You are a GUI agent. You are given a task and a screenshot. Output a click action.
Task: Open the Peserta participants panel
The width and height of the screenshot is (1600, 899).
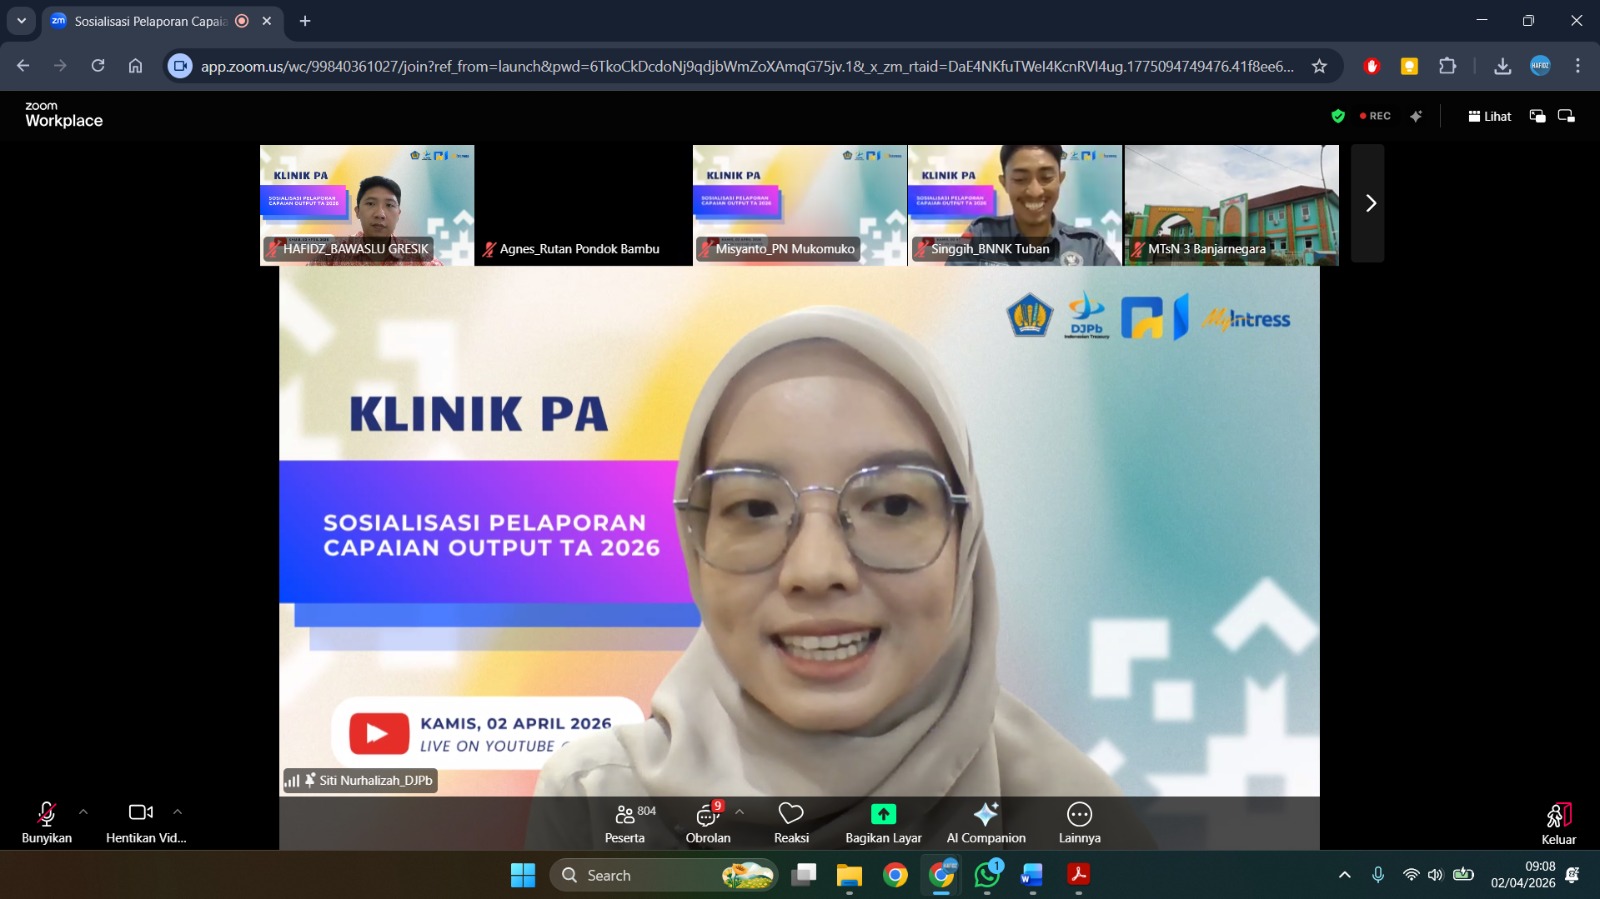point(625,823)
